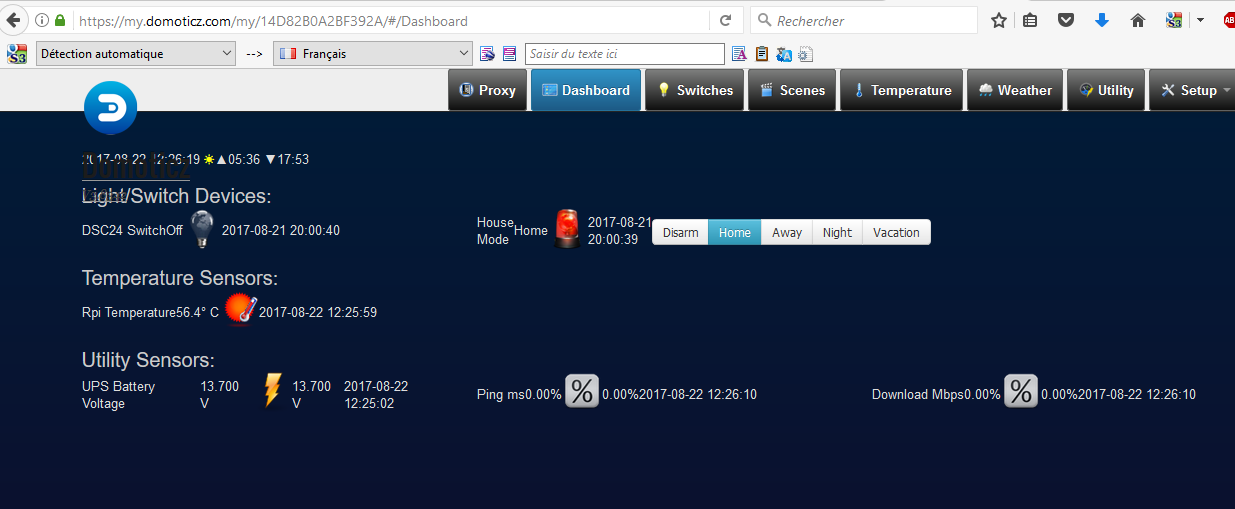The height and width of the screenshot is (509, 1235).
Task: Click the S3 translator icon in browser toolbar
Action: click(x=1175, y=20)
